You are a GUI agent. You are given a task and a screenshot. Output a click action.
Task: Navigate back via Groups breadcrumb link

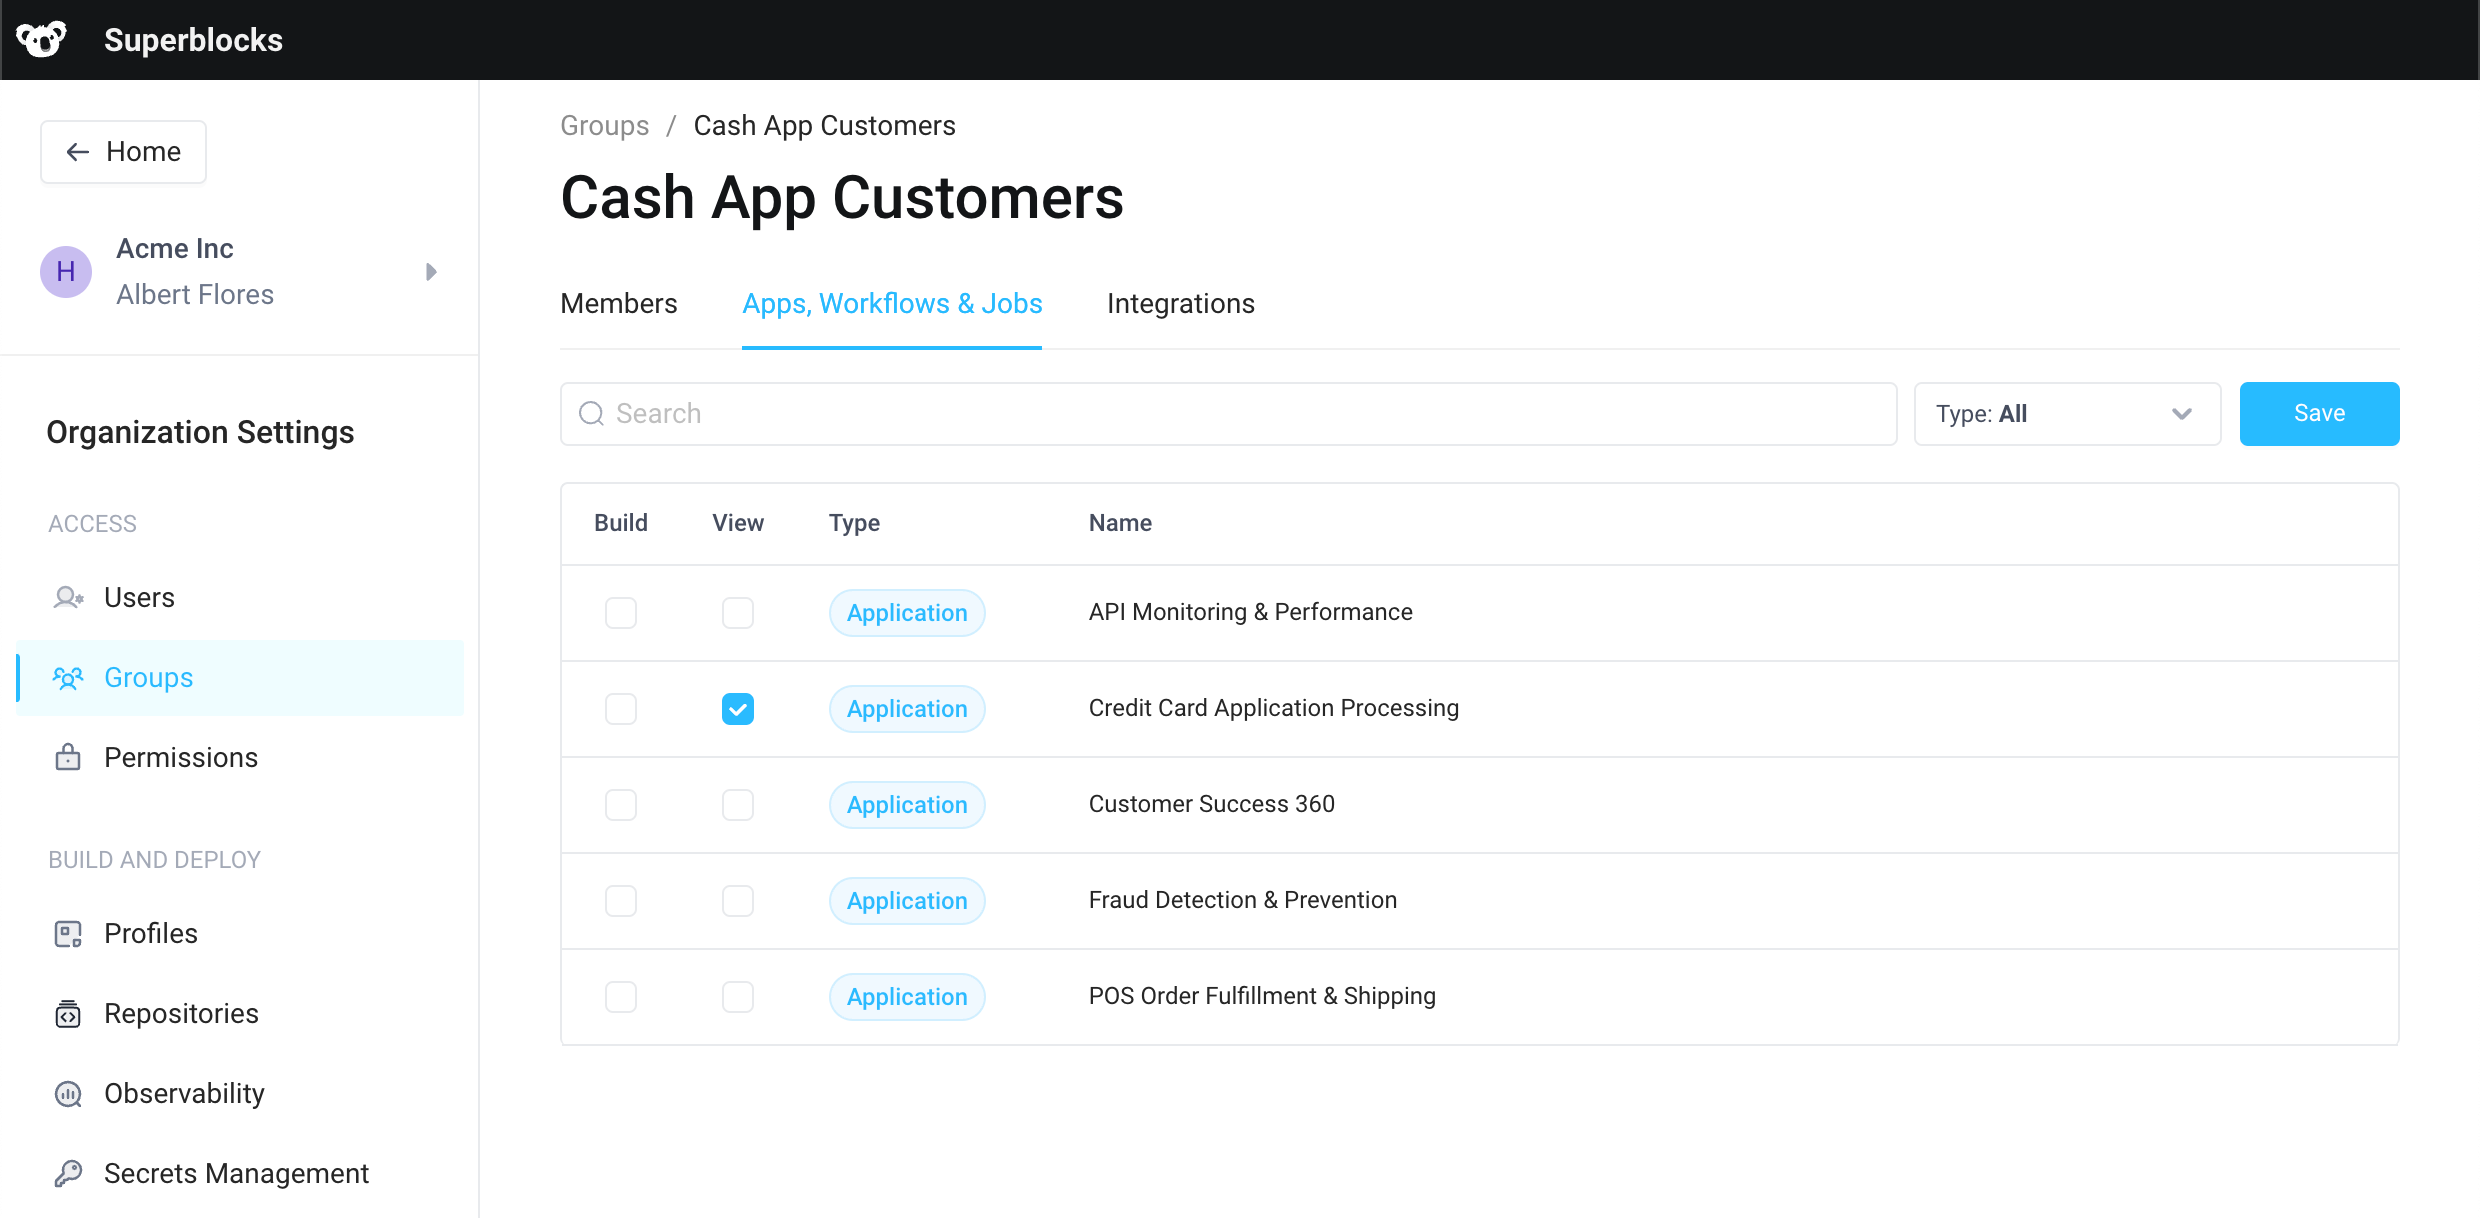(x=604, y=125)
